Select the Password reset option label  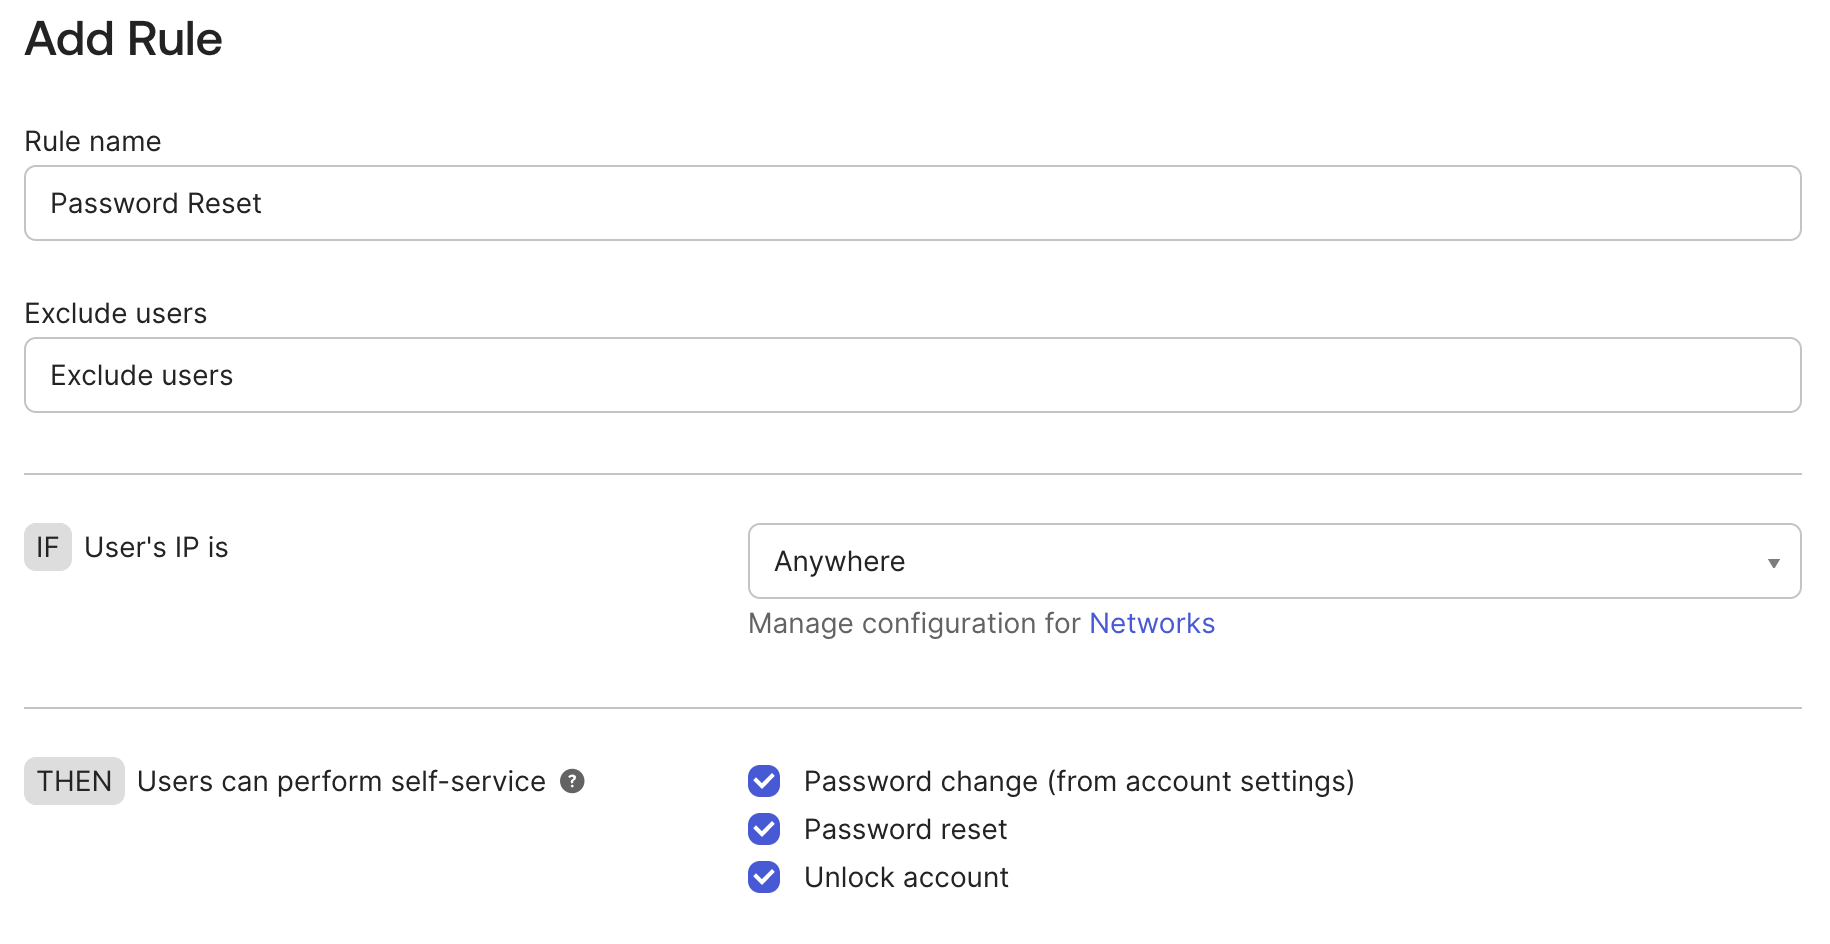pos(905,829)
